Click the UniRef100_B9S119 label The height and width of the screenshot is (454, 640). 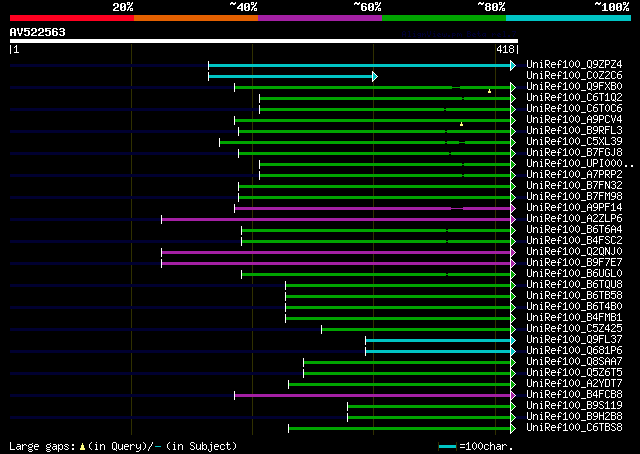(x=574, y=406)
